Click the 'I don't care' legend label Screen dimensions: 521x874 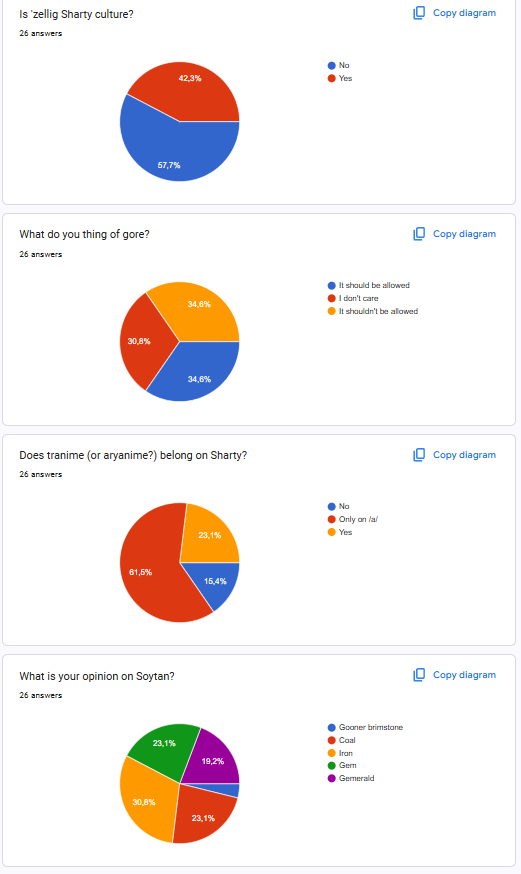pos(358,298)
